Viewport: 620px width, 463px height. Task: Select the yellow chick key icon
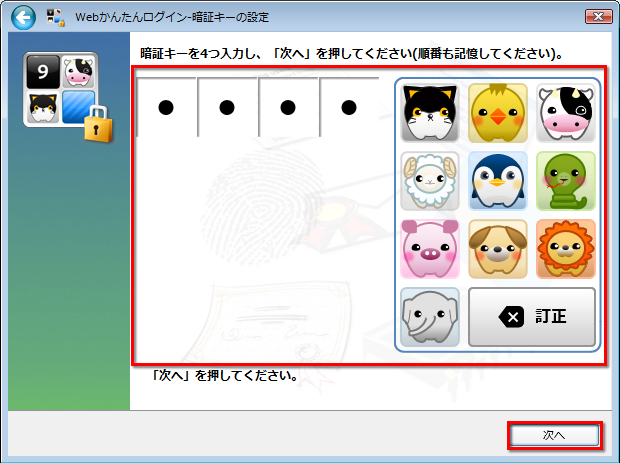498,113
